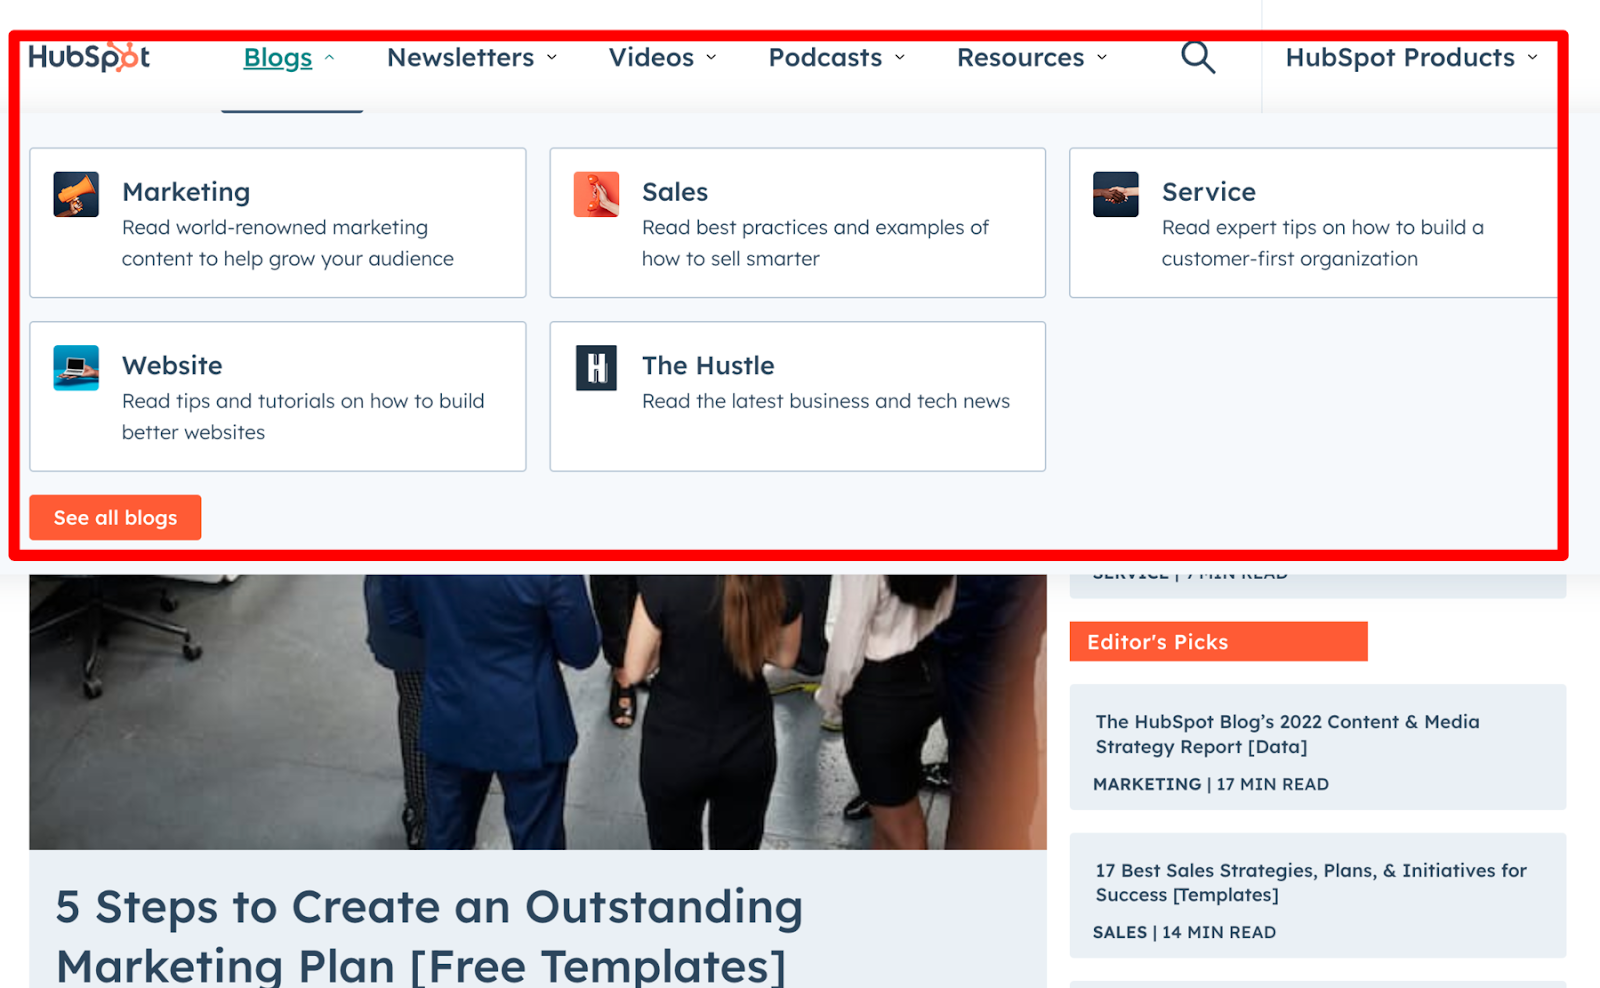Open the Podcasts menu
The image size is (1600, 988).
(x=825, y=58)
